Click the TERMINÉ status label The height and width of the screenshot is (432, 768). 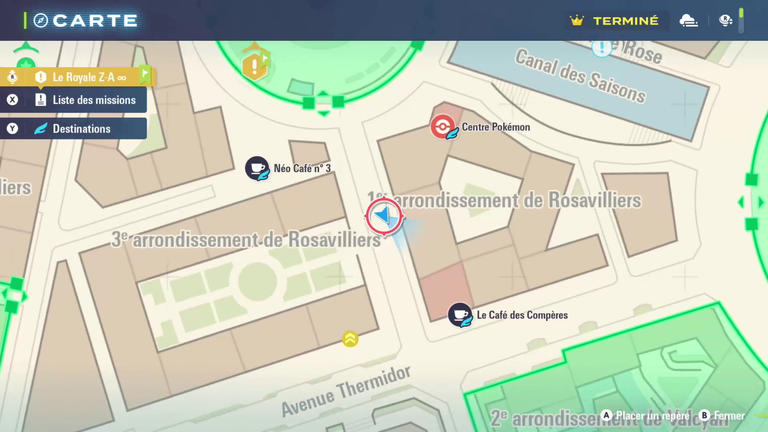click(x=625, y=21)
